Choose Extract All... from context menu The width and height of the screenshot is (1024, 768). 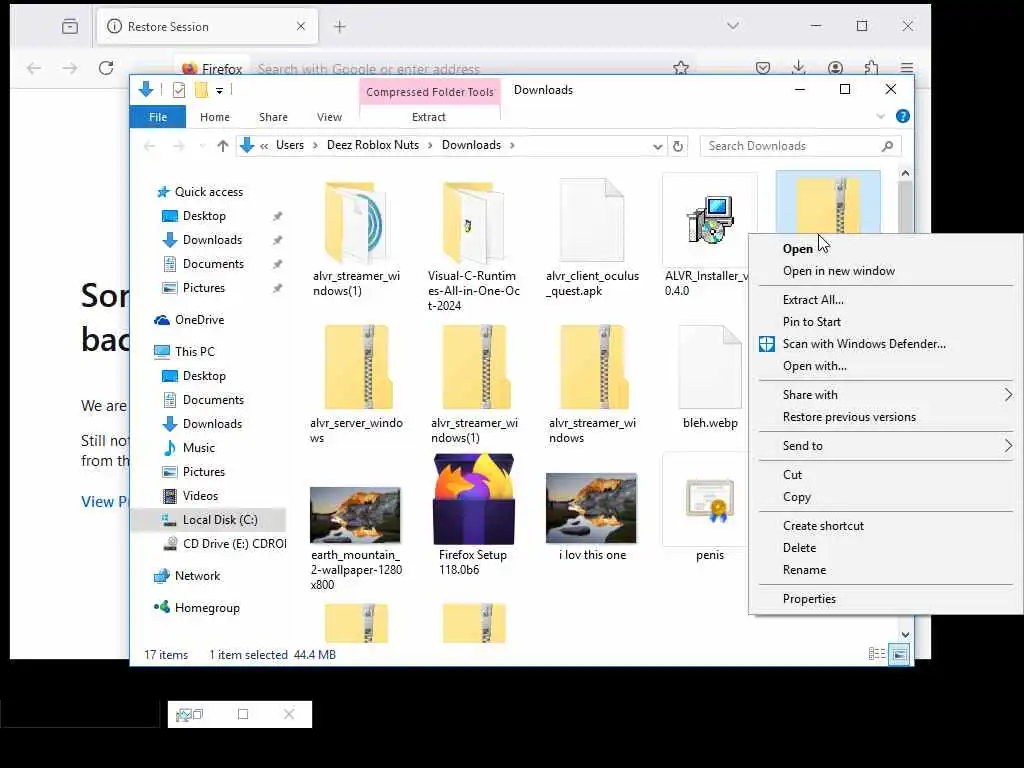(x=813, y=300)
